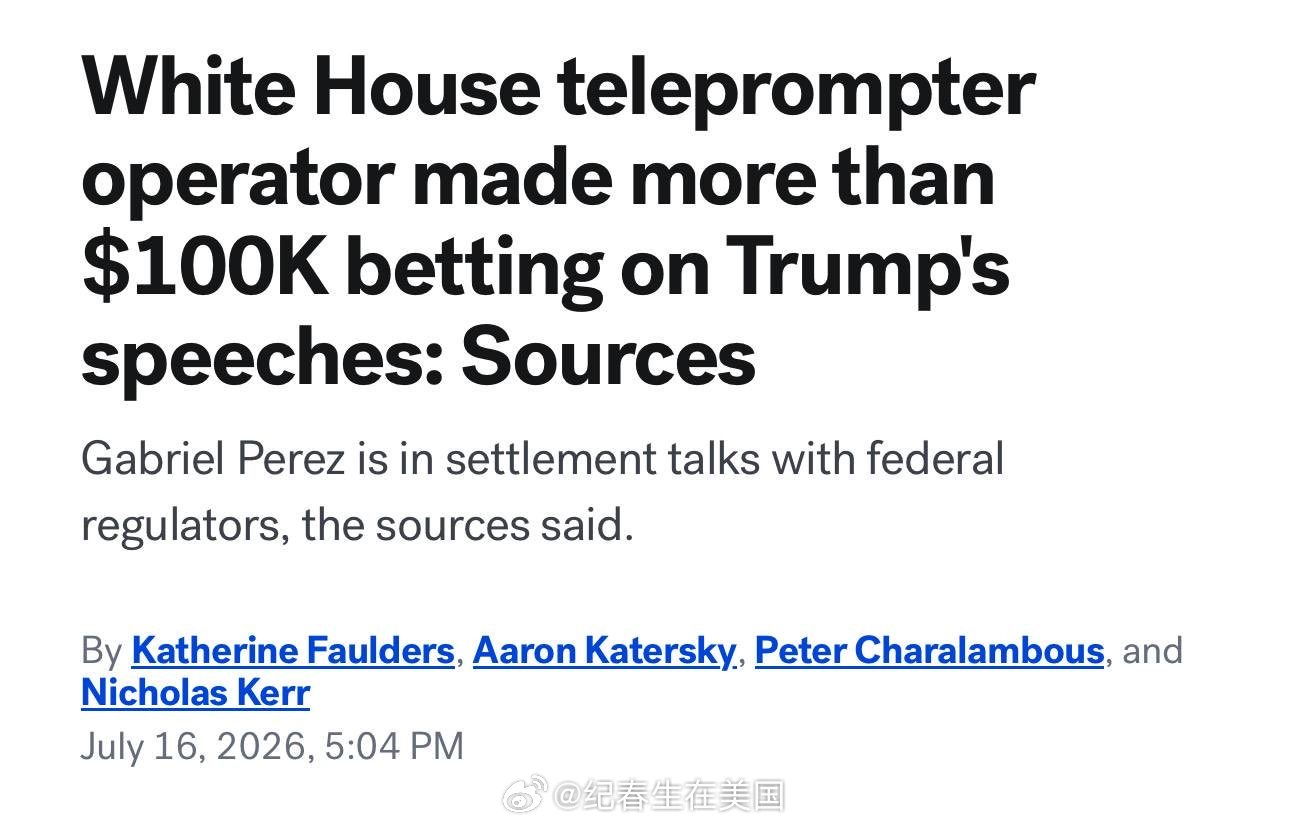Screen dimensions: 1290x826
Task: Open Nicholas Kerr author page
Action: [195, 692]
